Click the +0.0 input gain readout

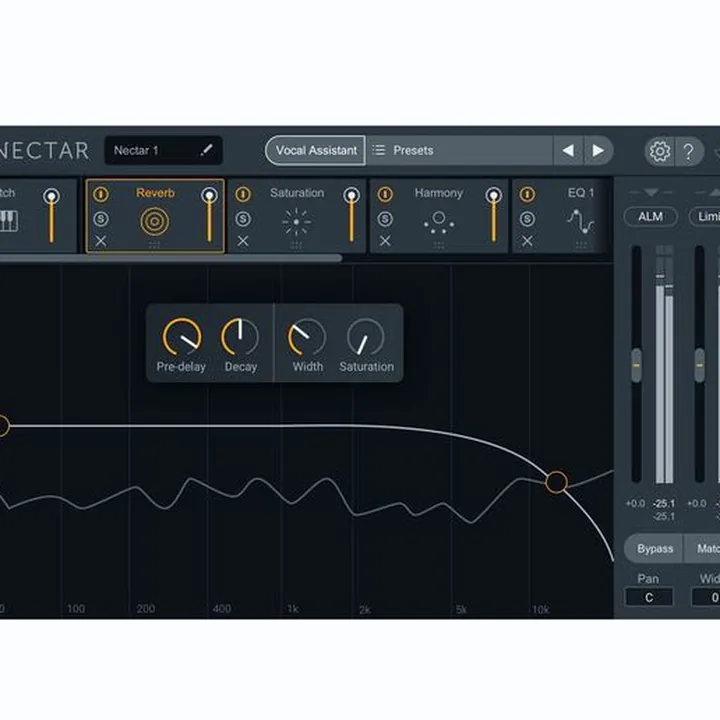pos(636,503)
